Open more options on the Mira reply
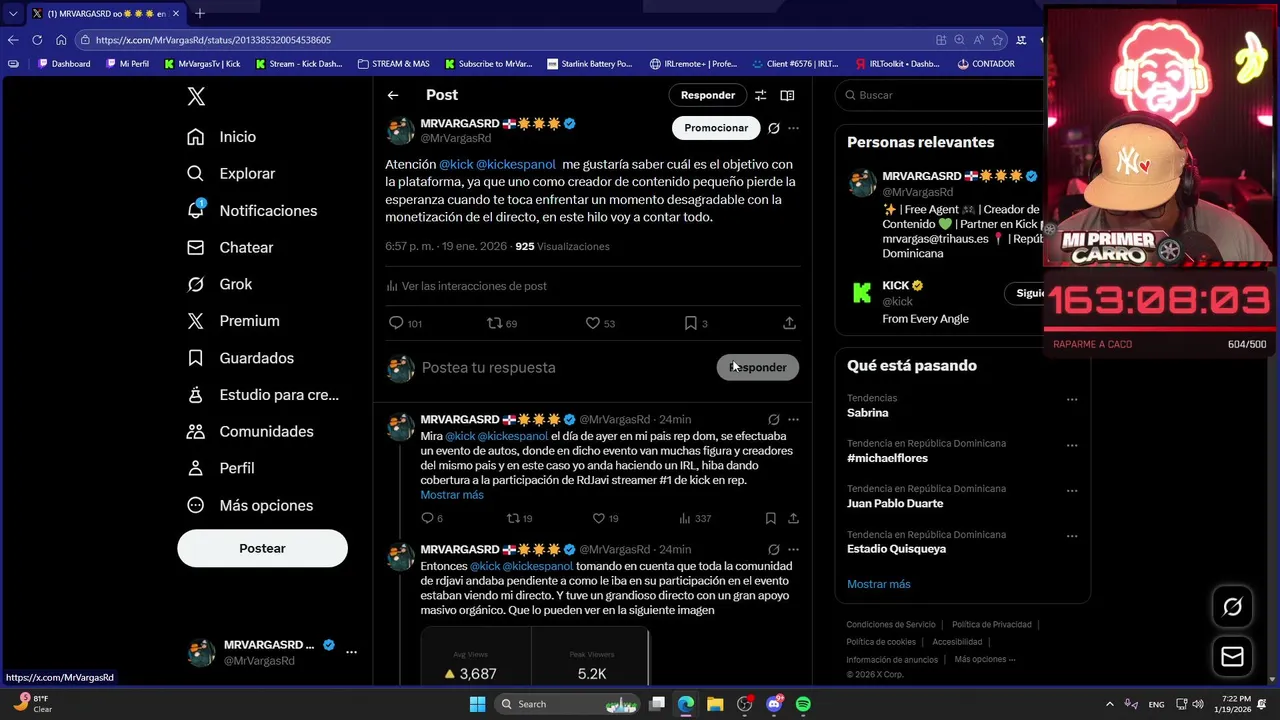Image resolution: width=1280 pixels, height=720 pixels. point(793,420)
